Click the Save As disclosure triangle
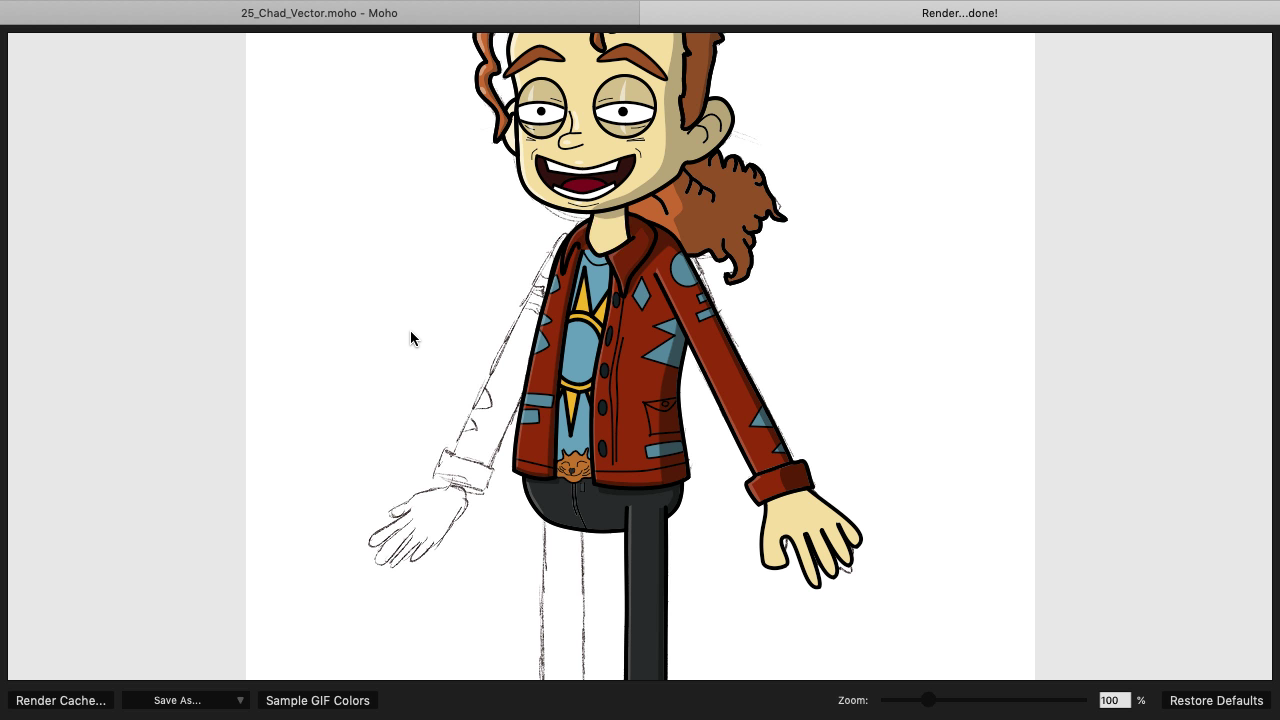Image resolution: width=1280 pixels, height=720 pixels. coord(240,700)
